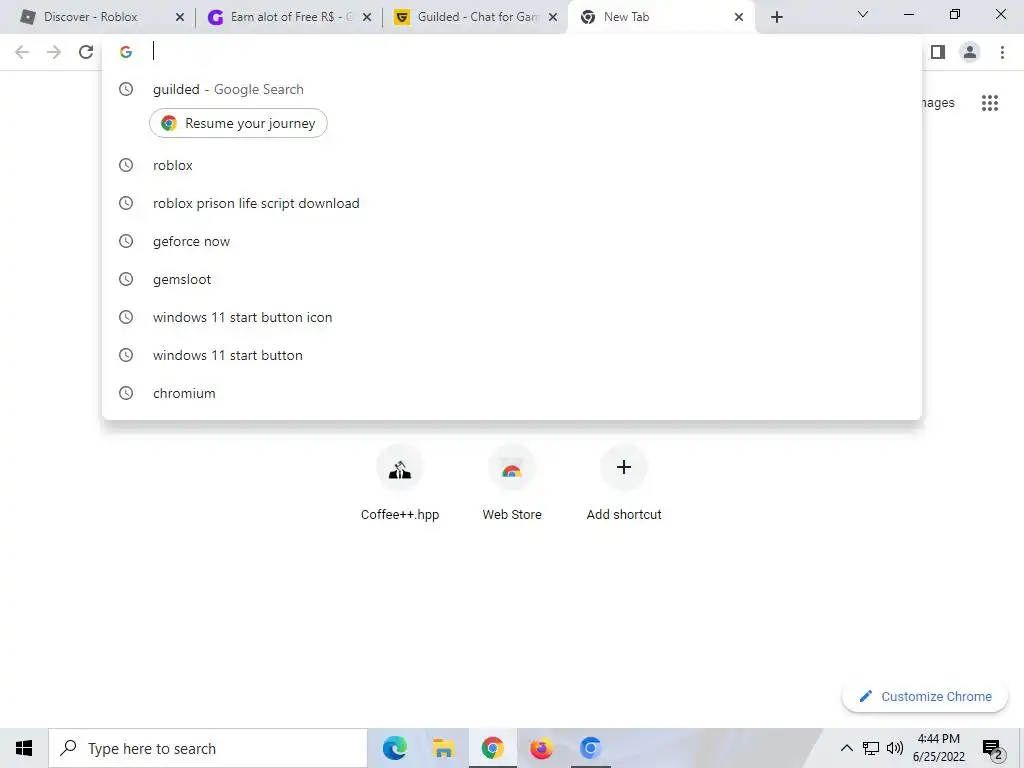The width and height of the screenshot is (1024, 768).
Task: Switch to Earn alot of Free R$ tab
Action: (x=291, y=17)
